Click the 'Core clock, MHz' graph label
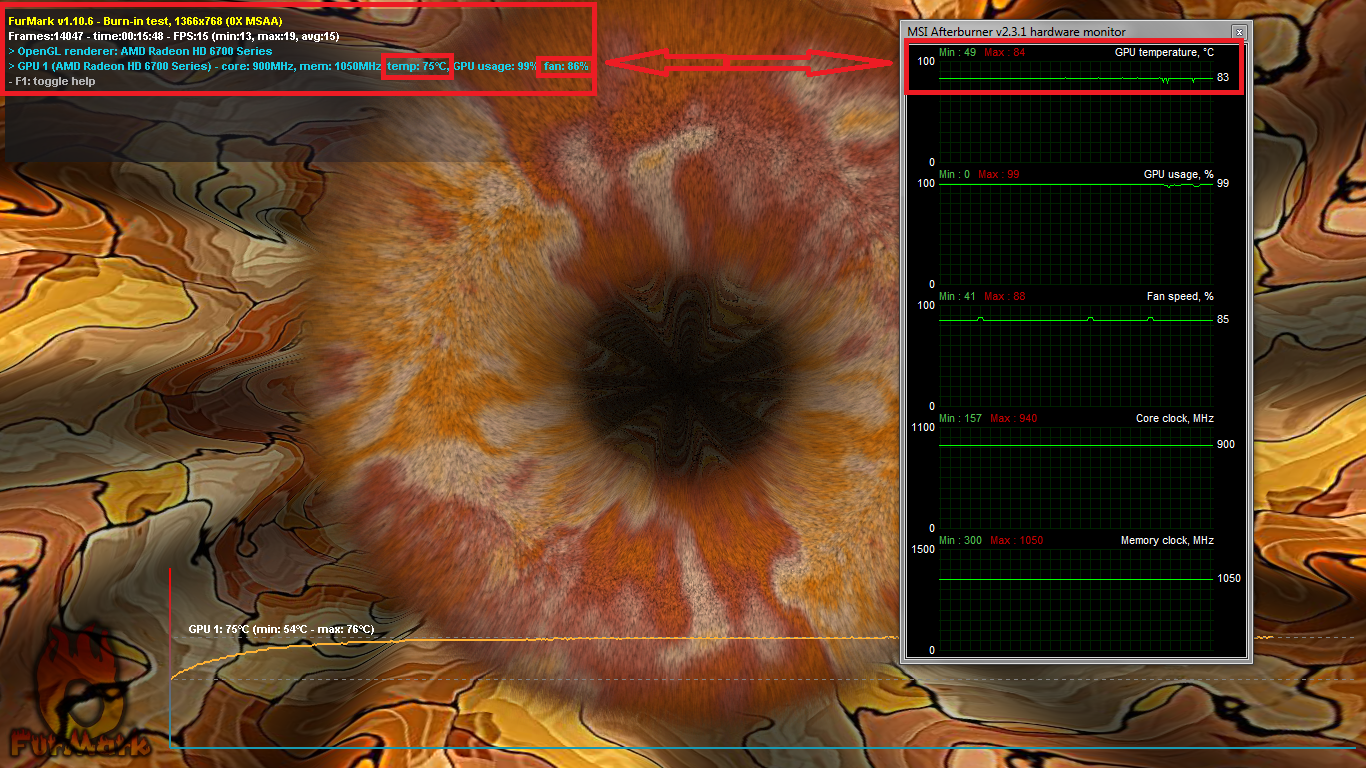1366x768 pixels. 1175,418
